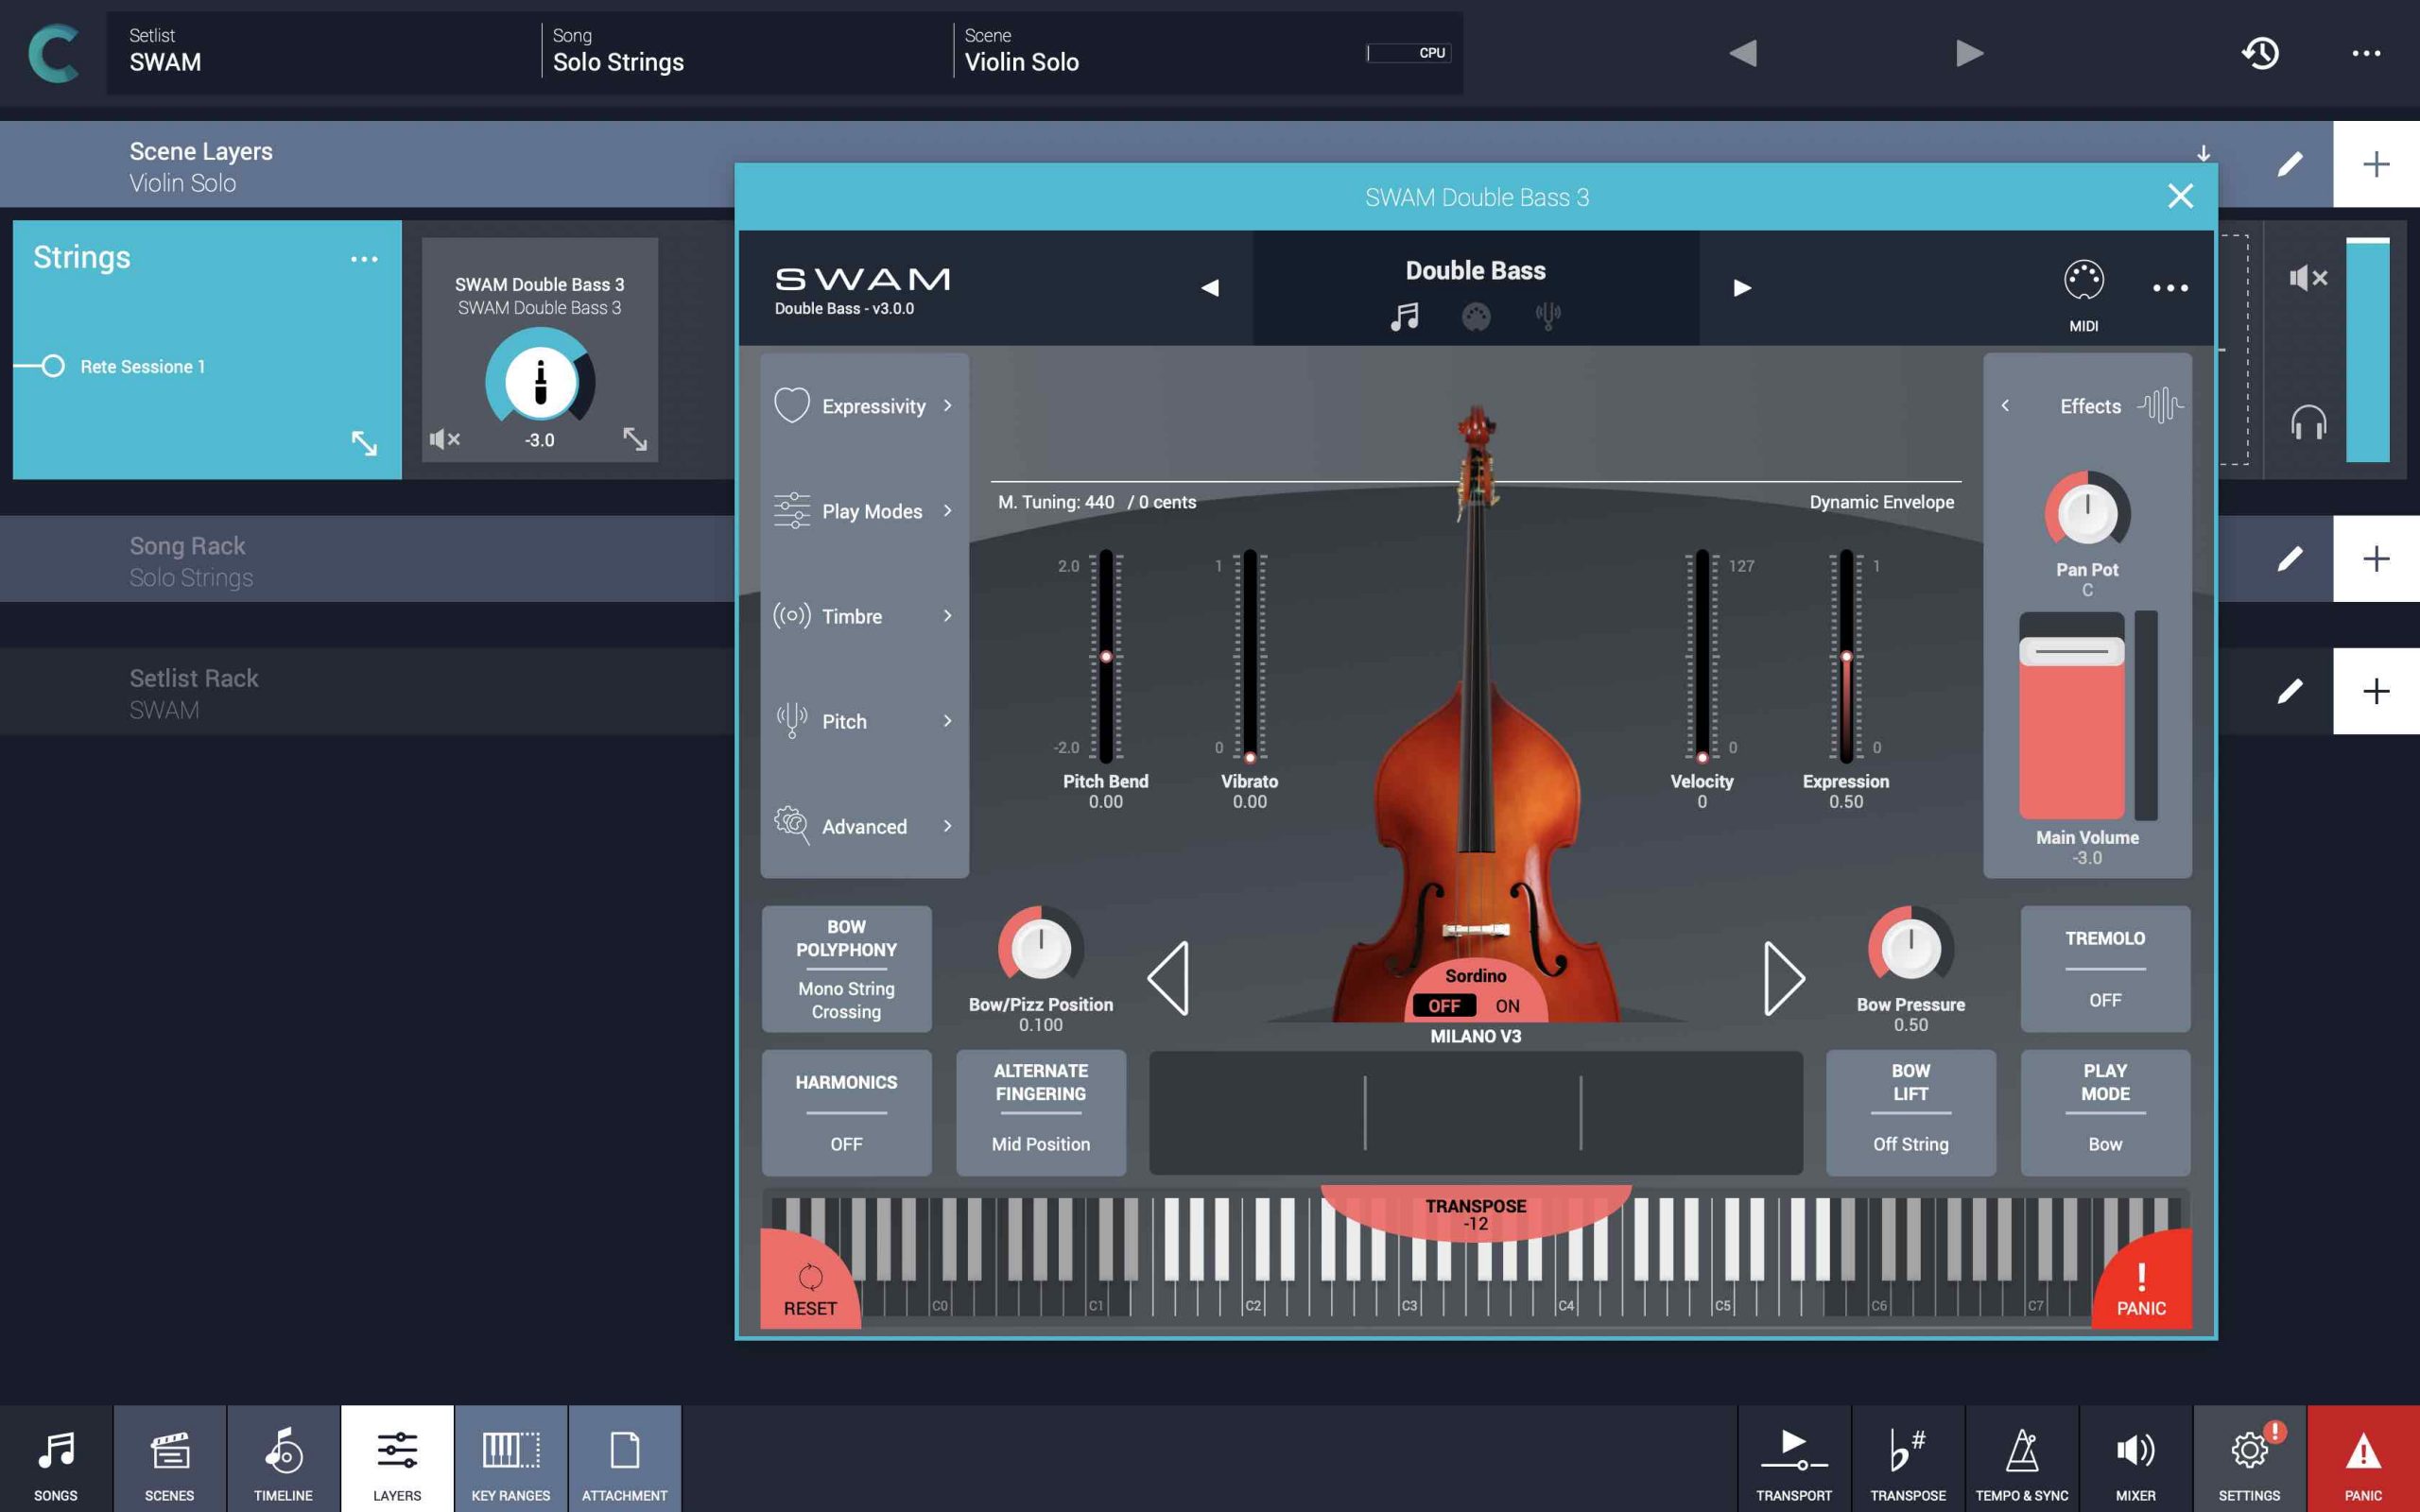Adjust the Main Volume fader
Screen dimensions: 2420x1512
point(2072,651)
